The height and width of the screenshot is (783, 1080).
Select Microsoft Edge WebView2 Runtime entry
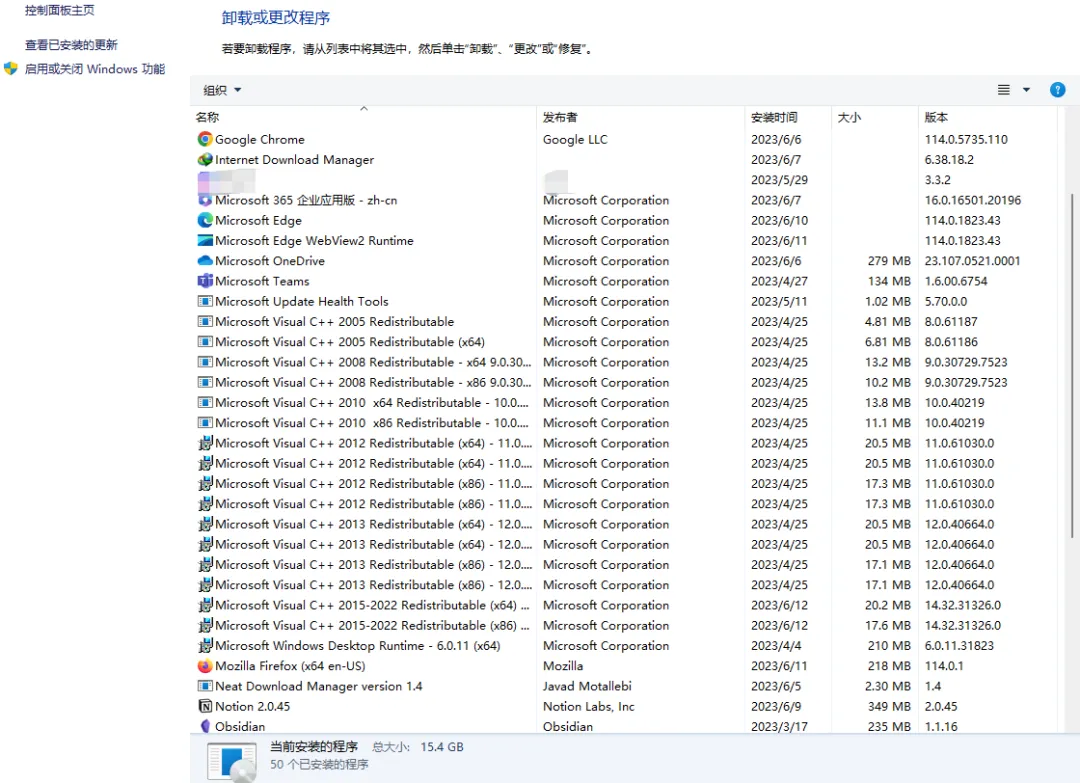[314, 240]
